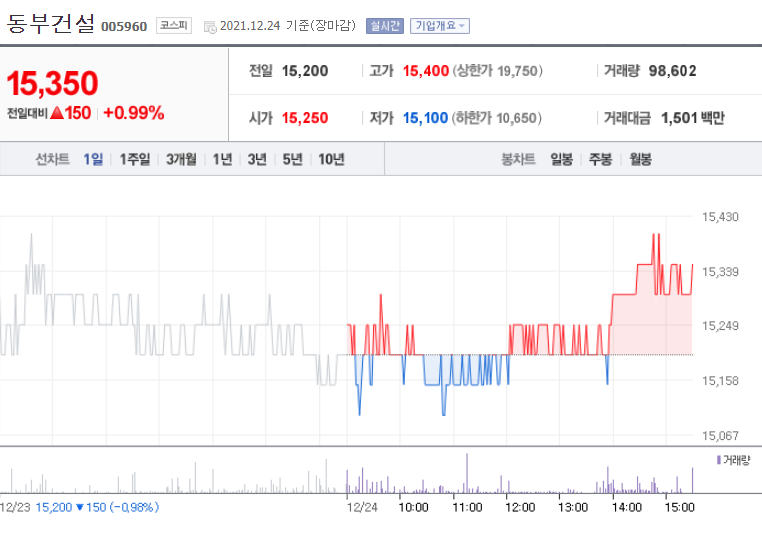
Task: Click the 고가 value 15,400
Action: tap(426, 71)
